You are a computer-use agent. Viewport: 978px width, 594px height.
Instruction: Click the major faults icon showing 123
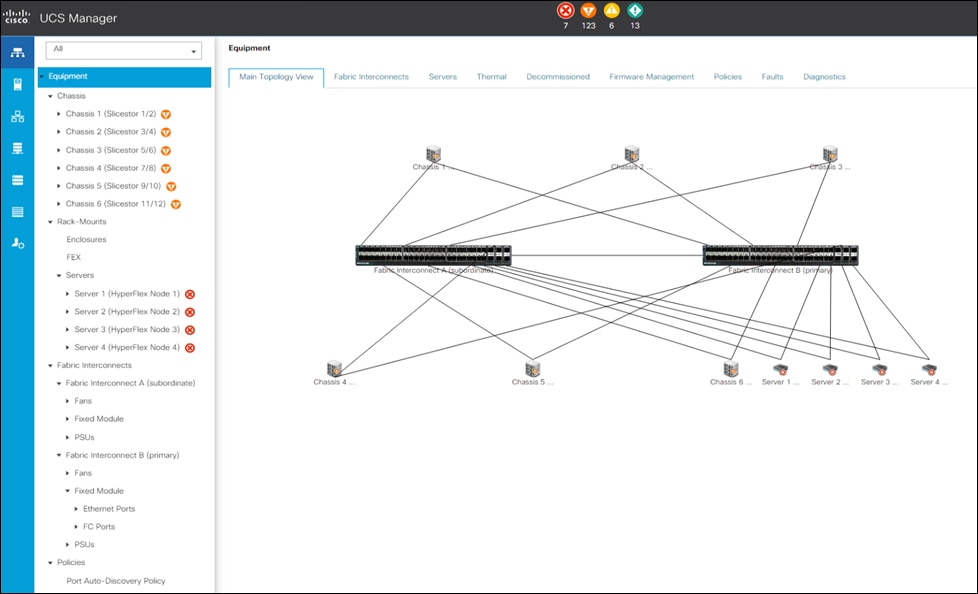coord(588,11)
